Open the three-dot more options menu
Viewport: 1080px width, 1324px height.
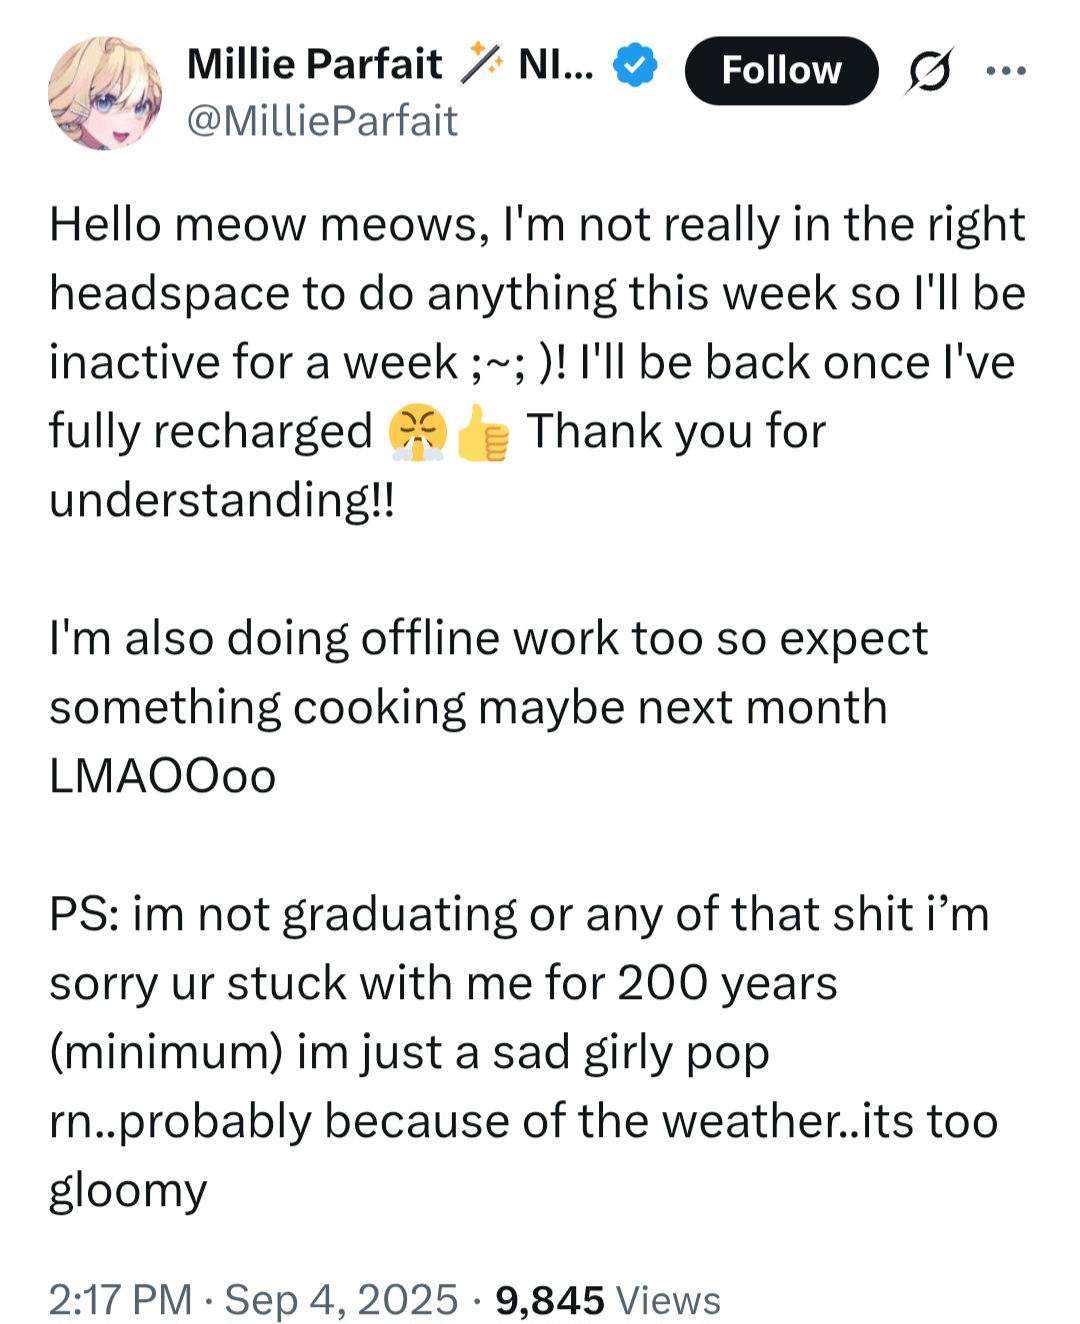tap(1005, 71)
